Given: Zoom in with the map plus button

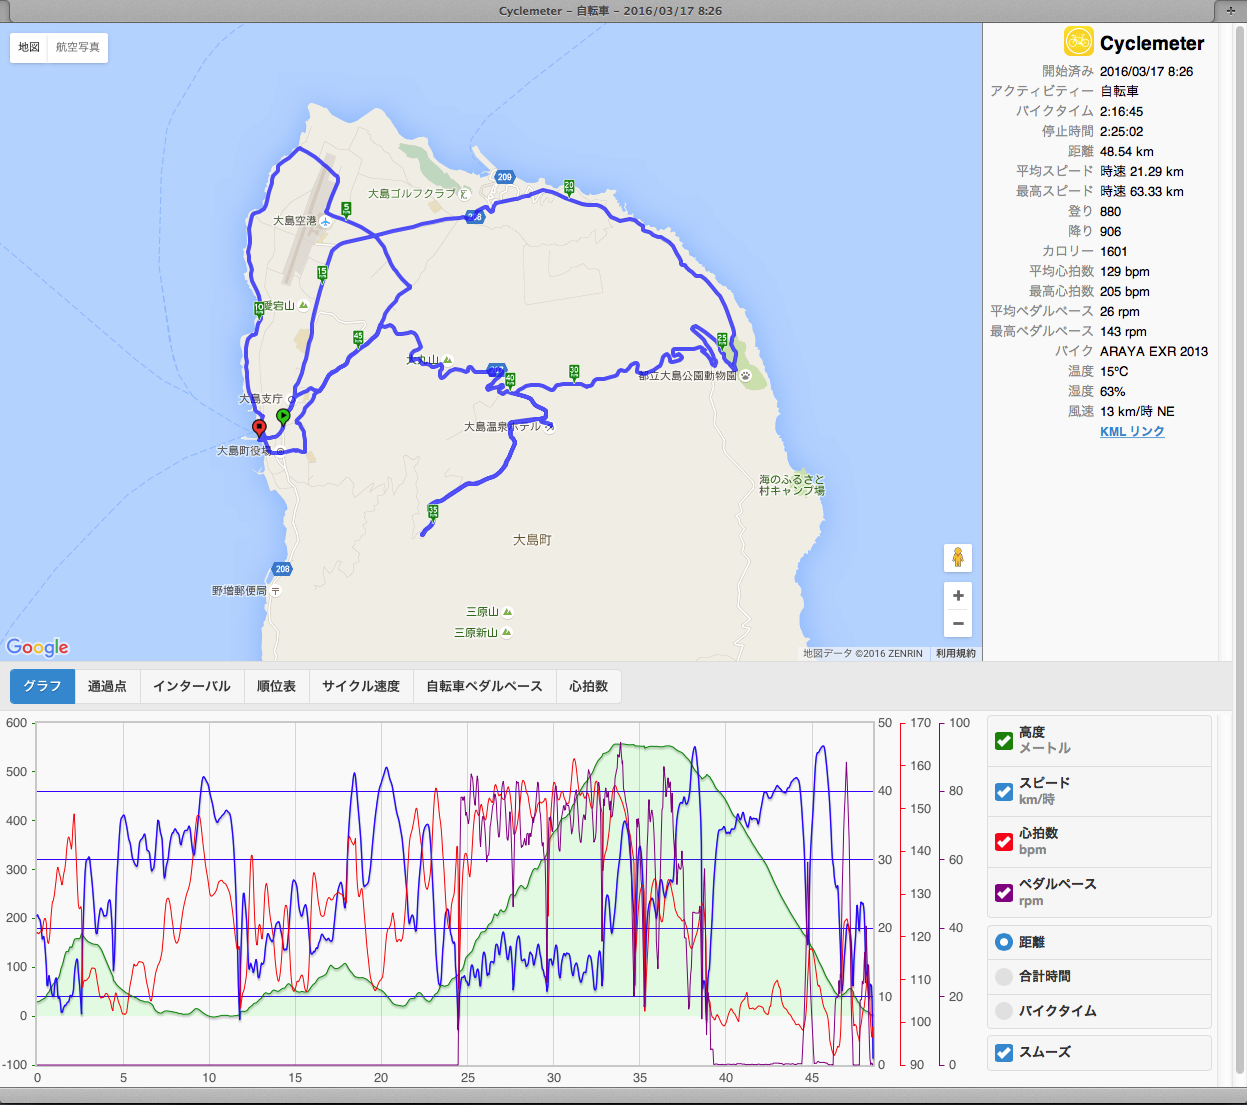Looking at the screenshot, I should 958,596.
